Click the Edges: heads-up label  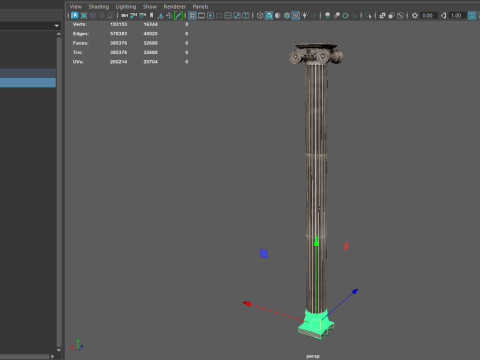(80, 34)
